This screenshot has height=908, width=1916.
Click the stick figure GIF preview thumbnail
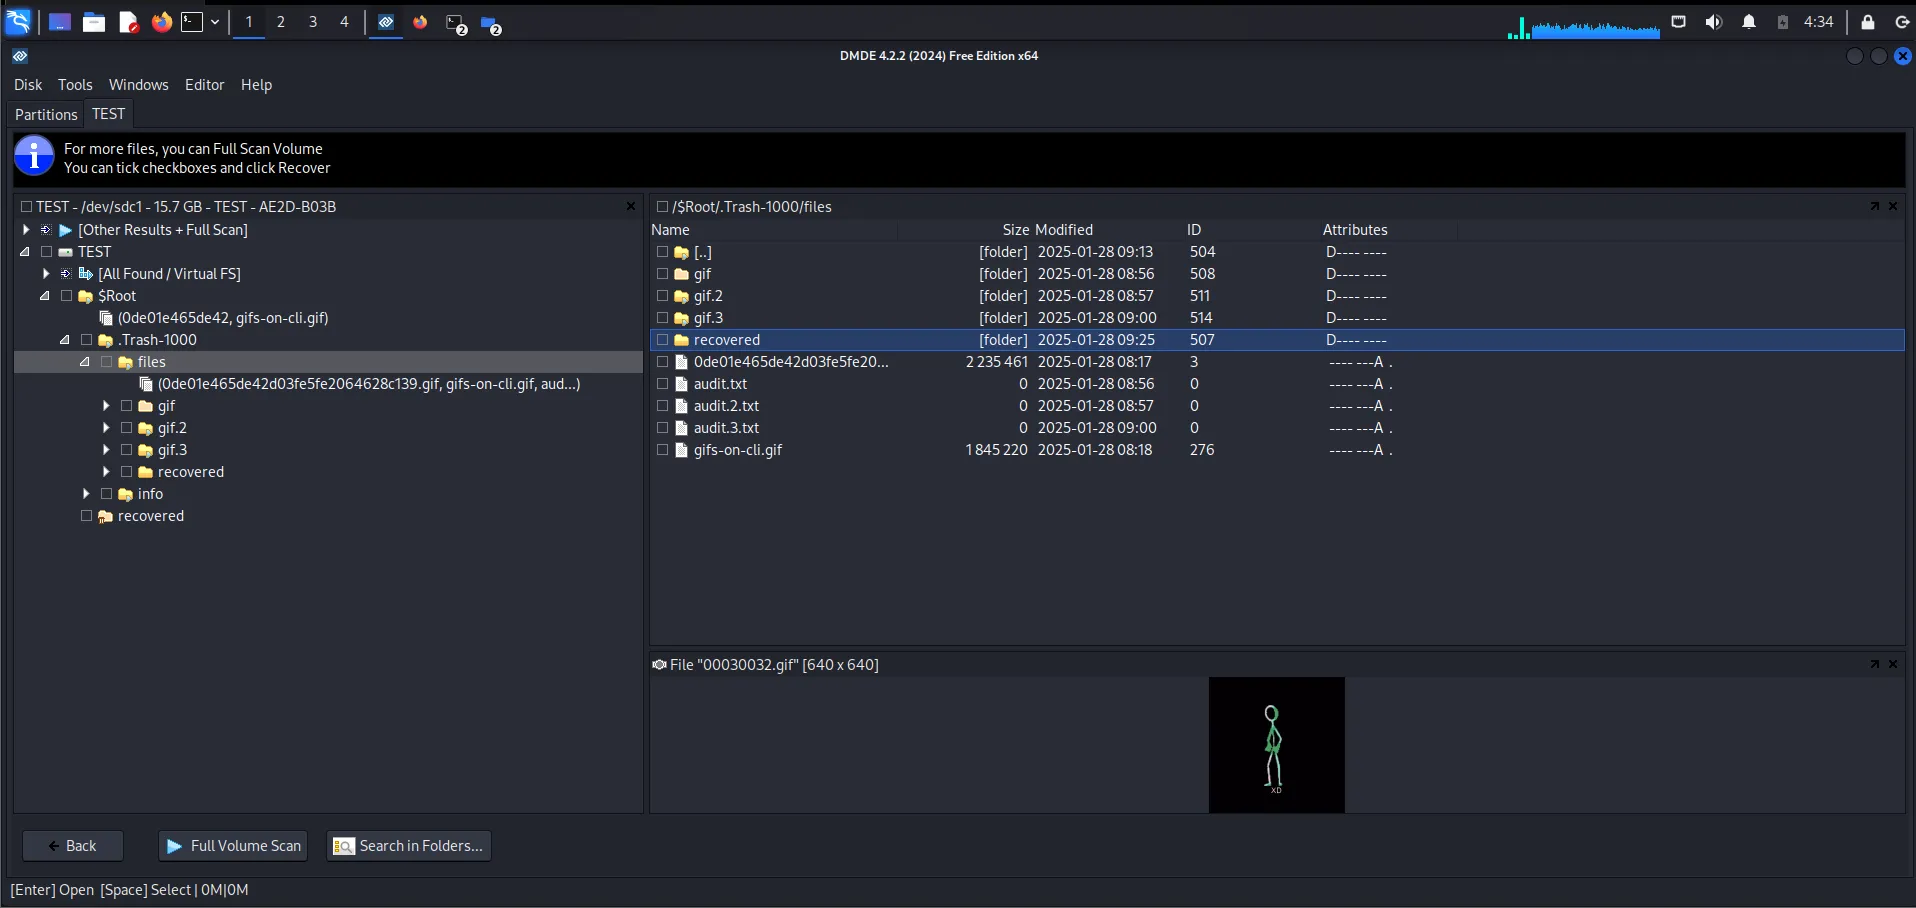pyautogui.click(x=1276, y=745)
